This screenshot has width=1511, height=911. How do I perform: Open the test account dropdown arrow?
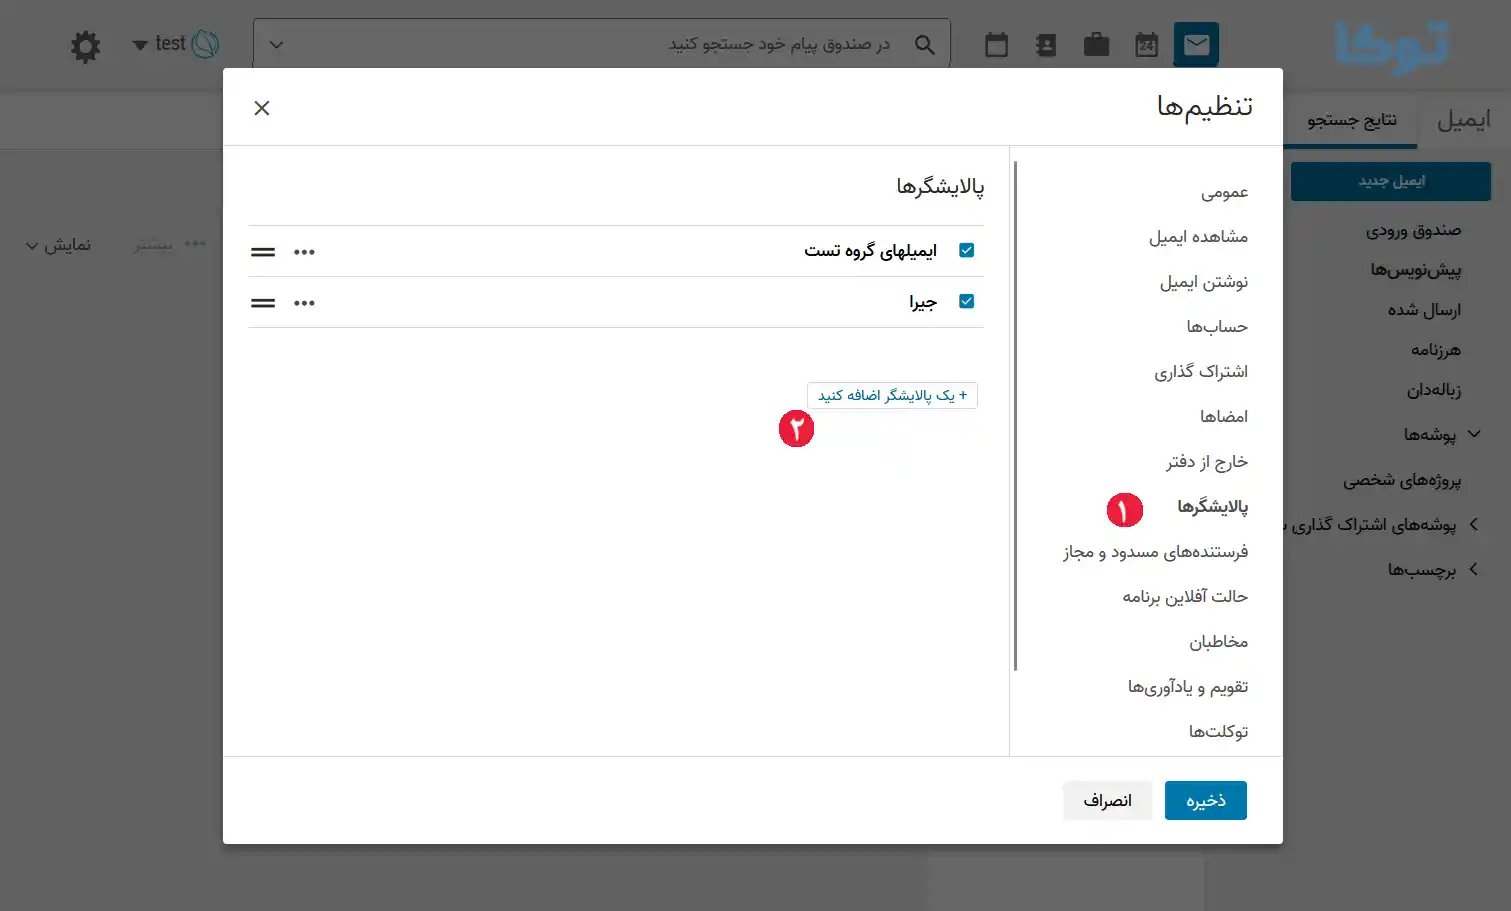coord(140,45)
